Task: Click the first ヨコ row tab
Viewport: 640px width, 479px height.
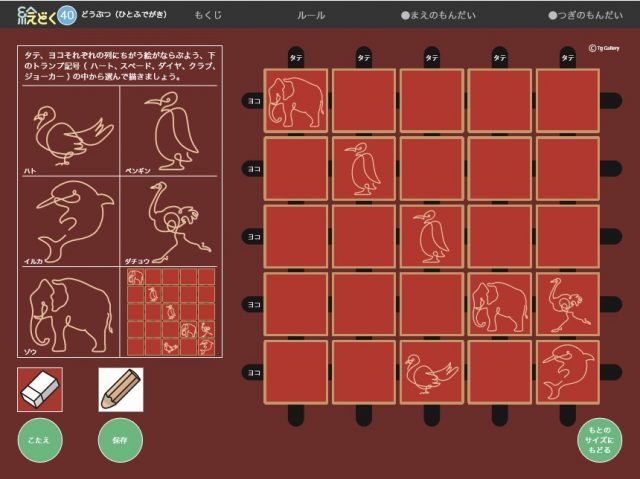Action: point(254,100)
